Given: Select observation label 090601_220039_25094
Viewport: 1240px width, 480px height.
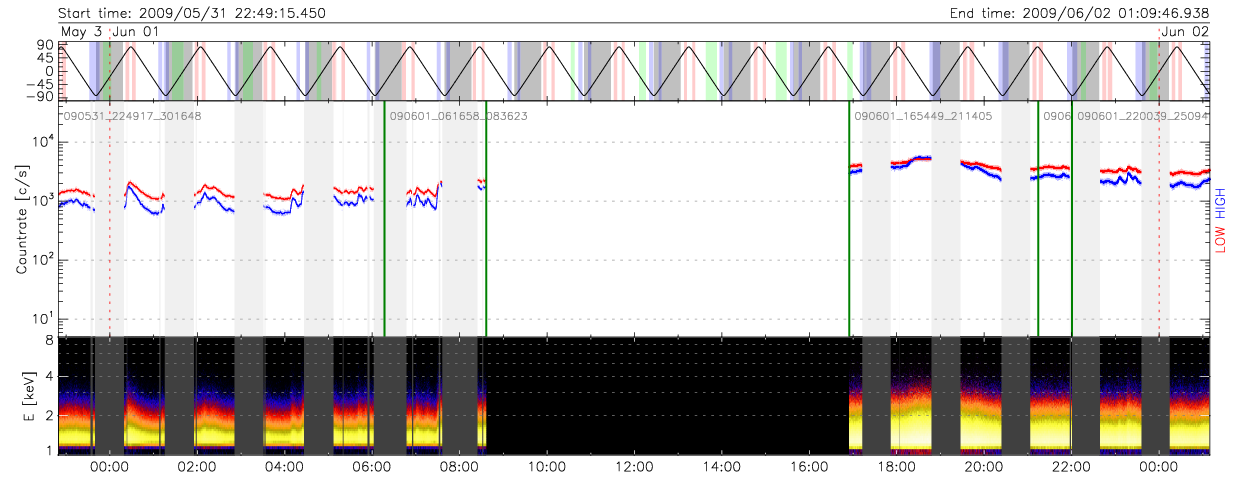Looking at the screenshot, I should click(x=1143, y=116).
